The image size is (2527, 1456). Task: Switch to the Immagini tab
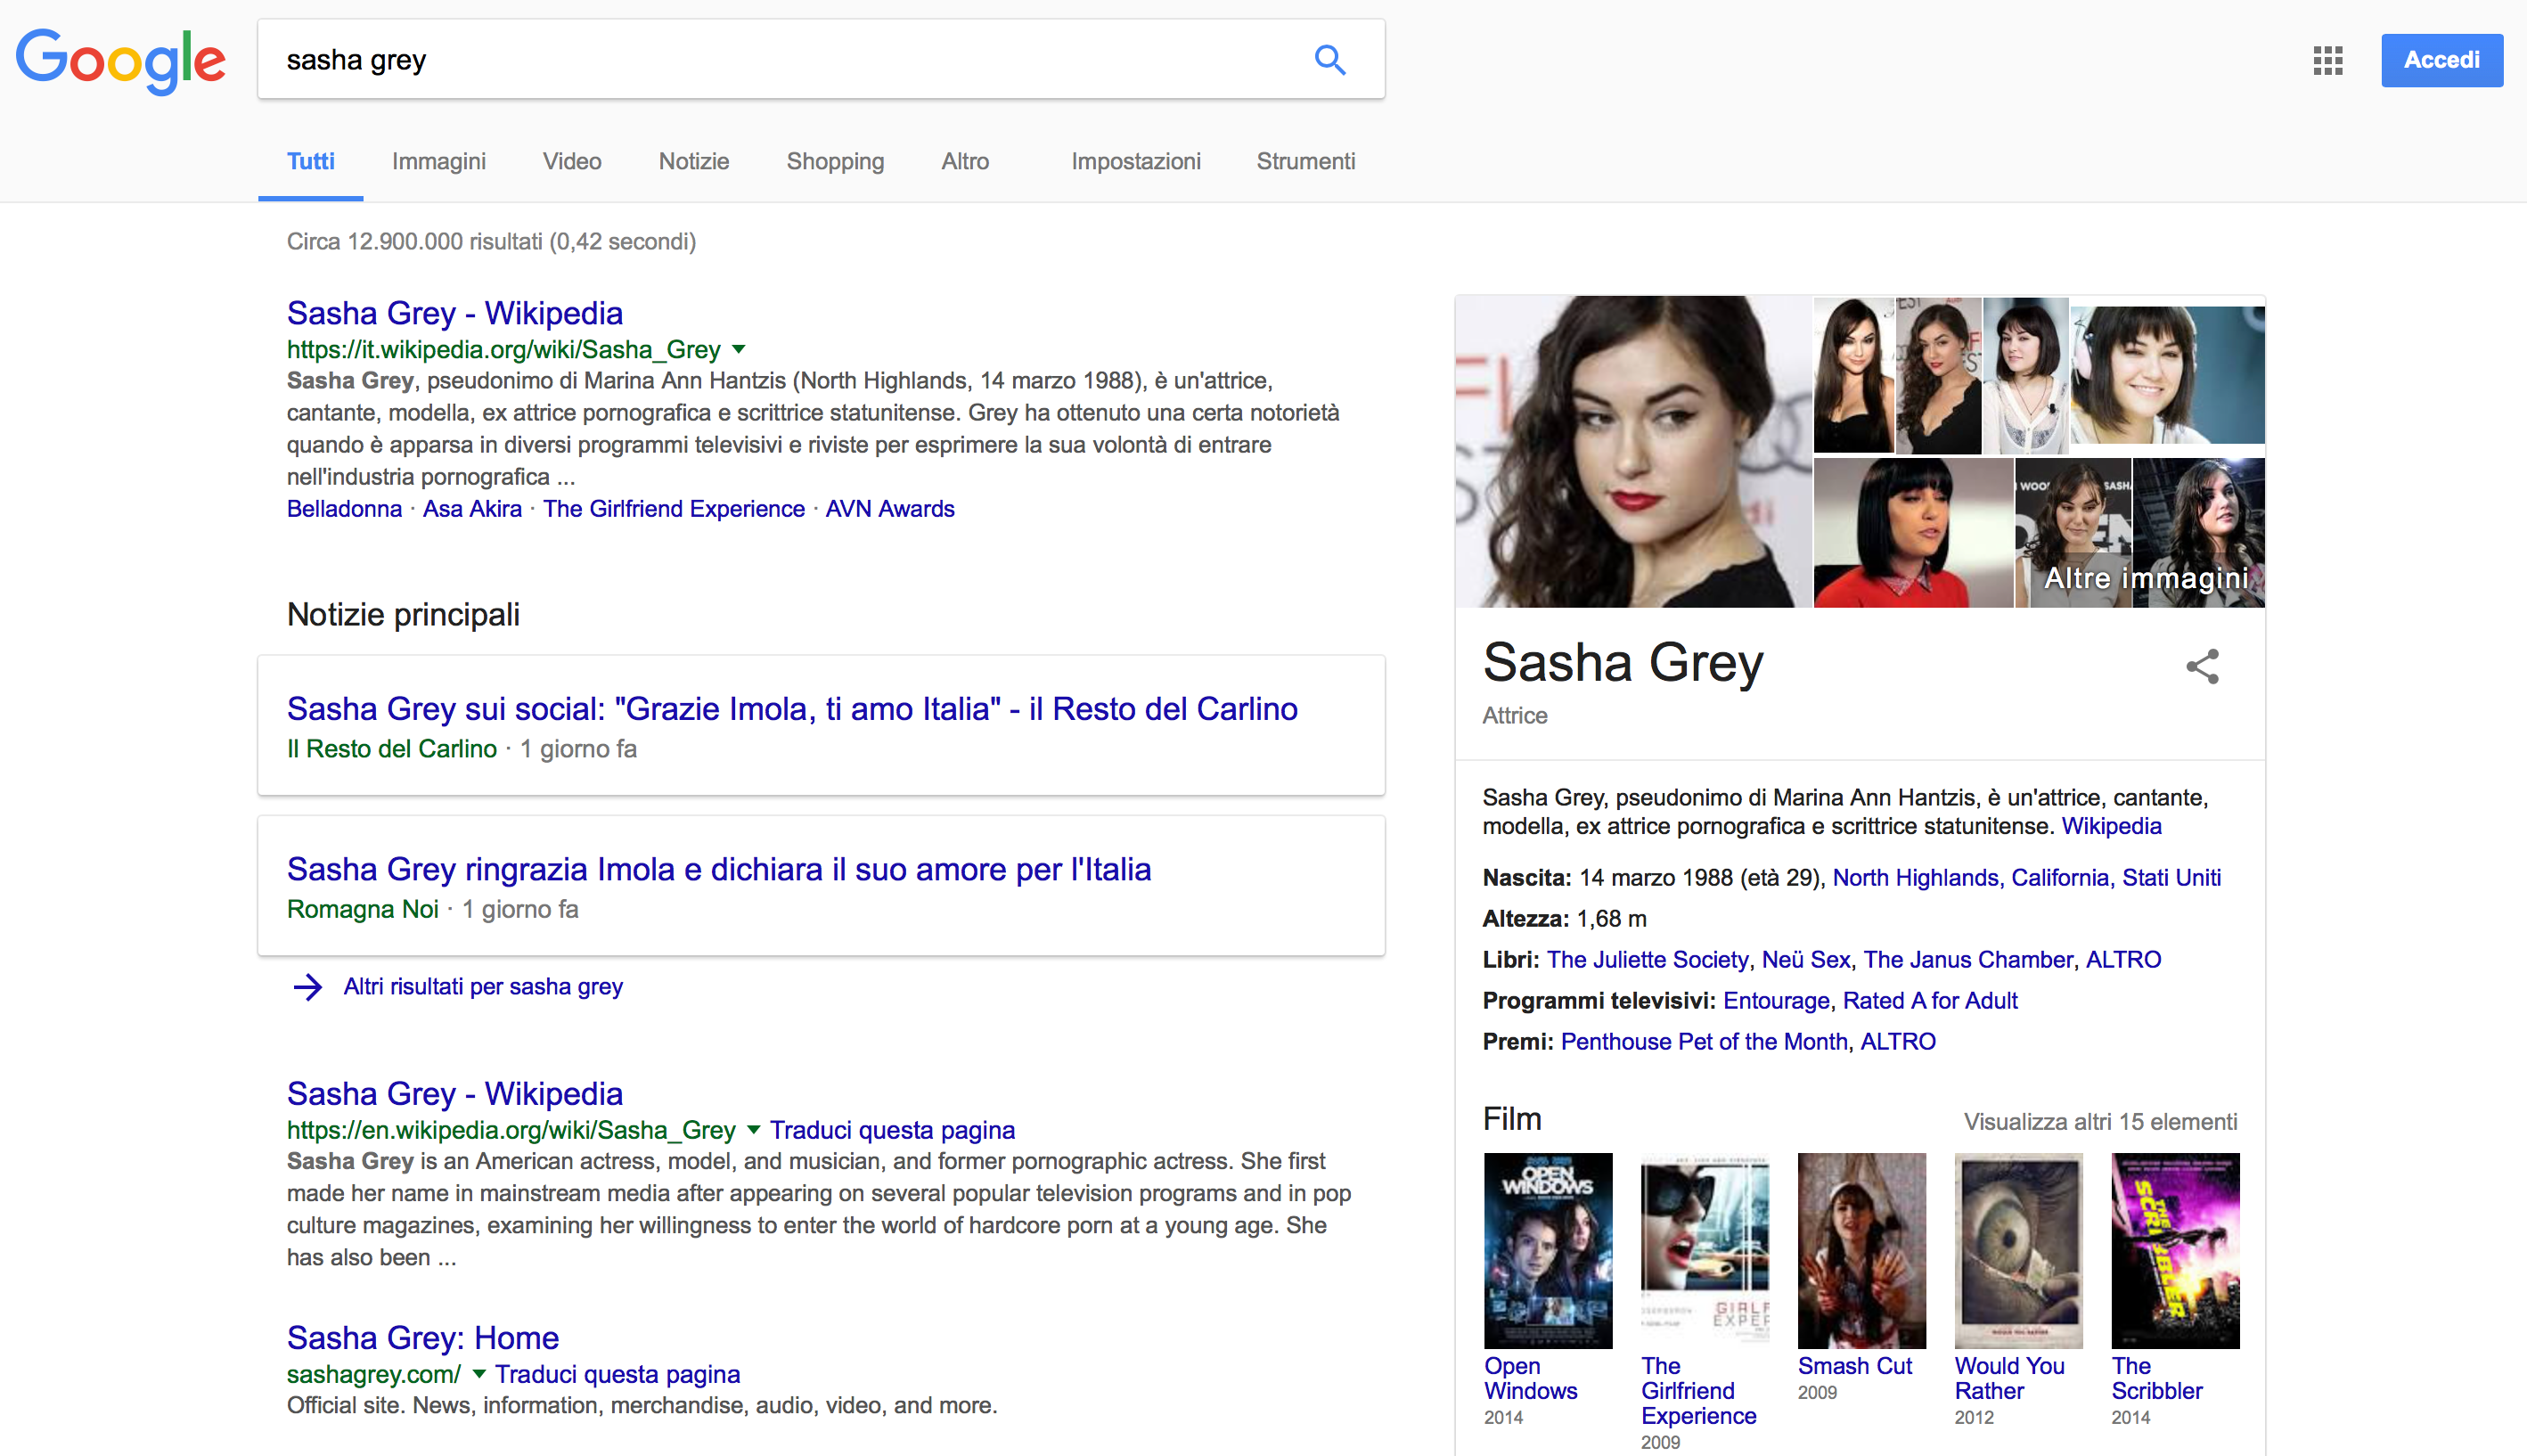[438, 162]
